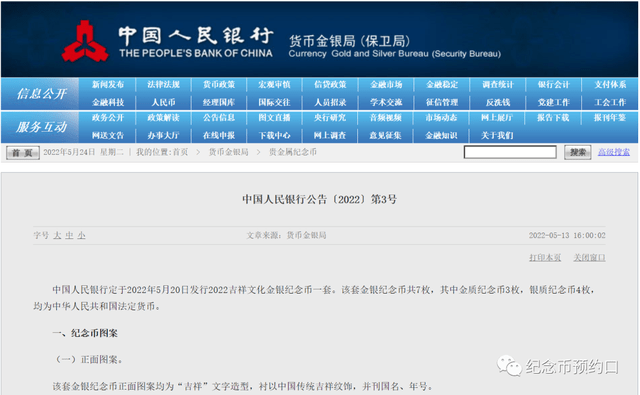640x395 pixels.
Task: Select 关于我们 navigation item
Action: 497,135
